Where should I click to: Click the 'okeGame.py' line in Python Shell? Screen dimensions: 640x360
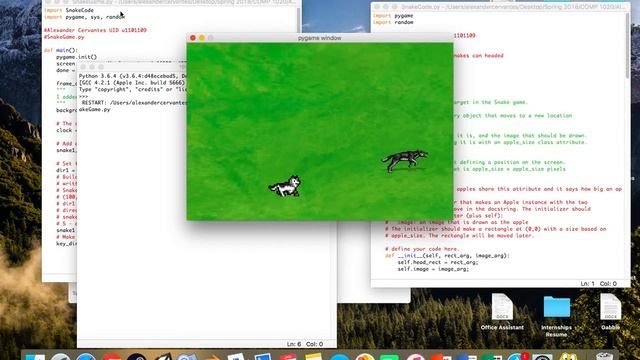tap(94, 109)
